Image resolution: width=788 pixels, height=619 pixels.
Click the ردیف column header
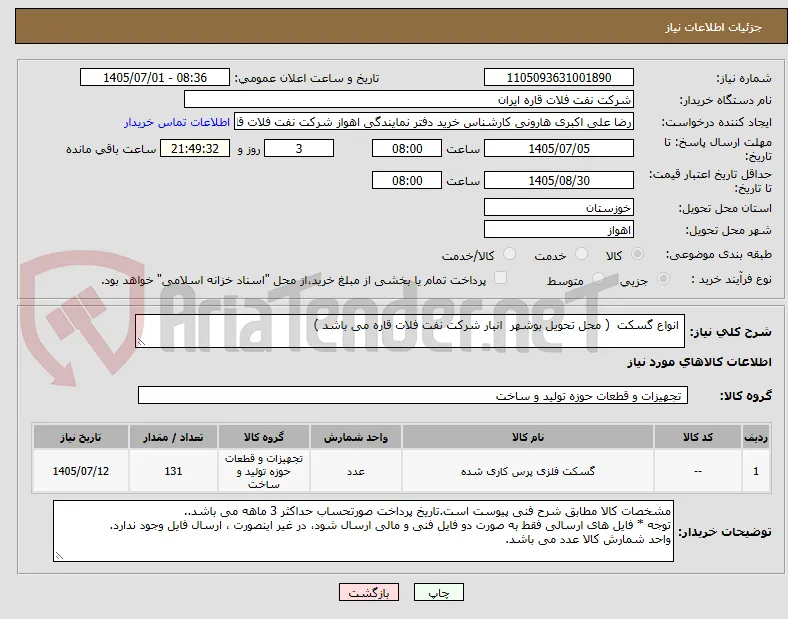(x=756, y=437)
